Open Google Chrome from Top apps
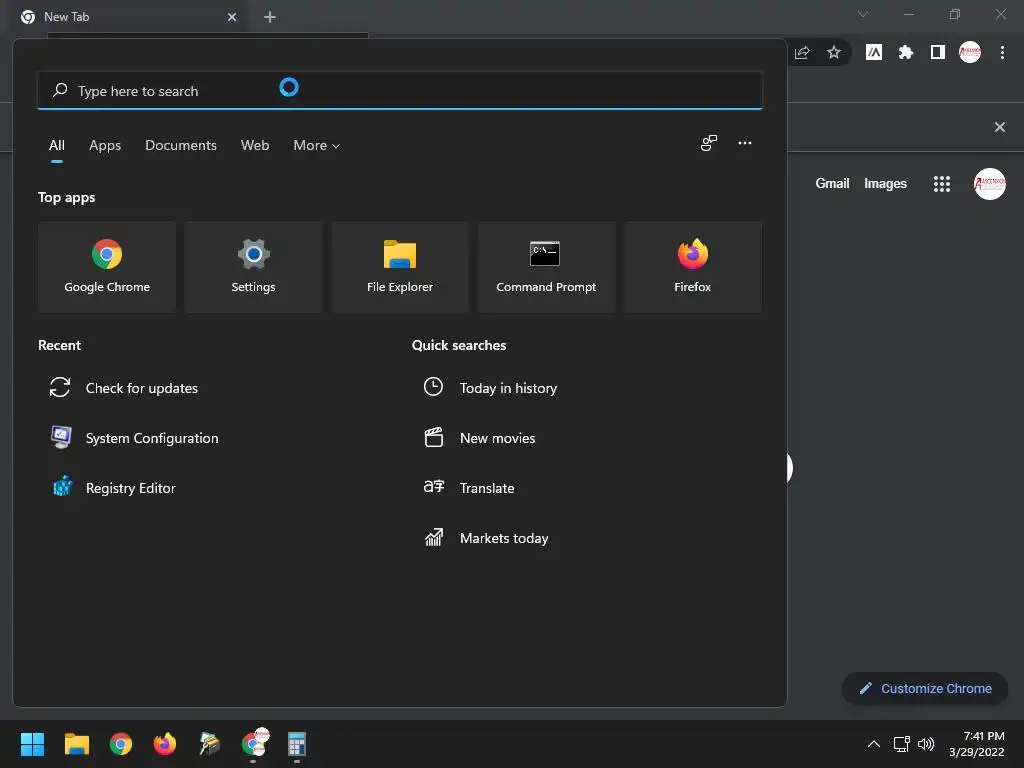 pyautogui.click(x=107, y=267)
